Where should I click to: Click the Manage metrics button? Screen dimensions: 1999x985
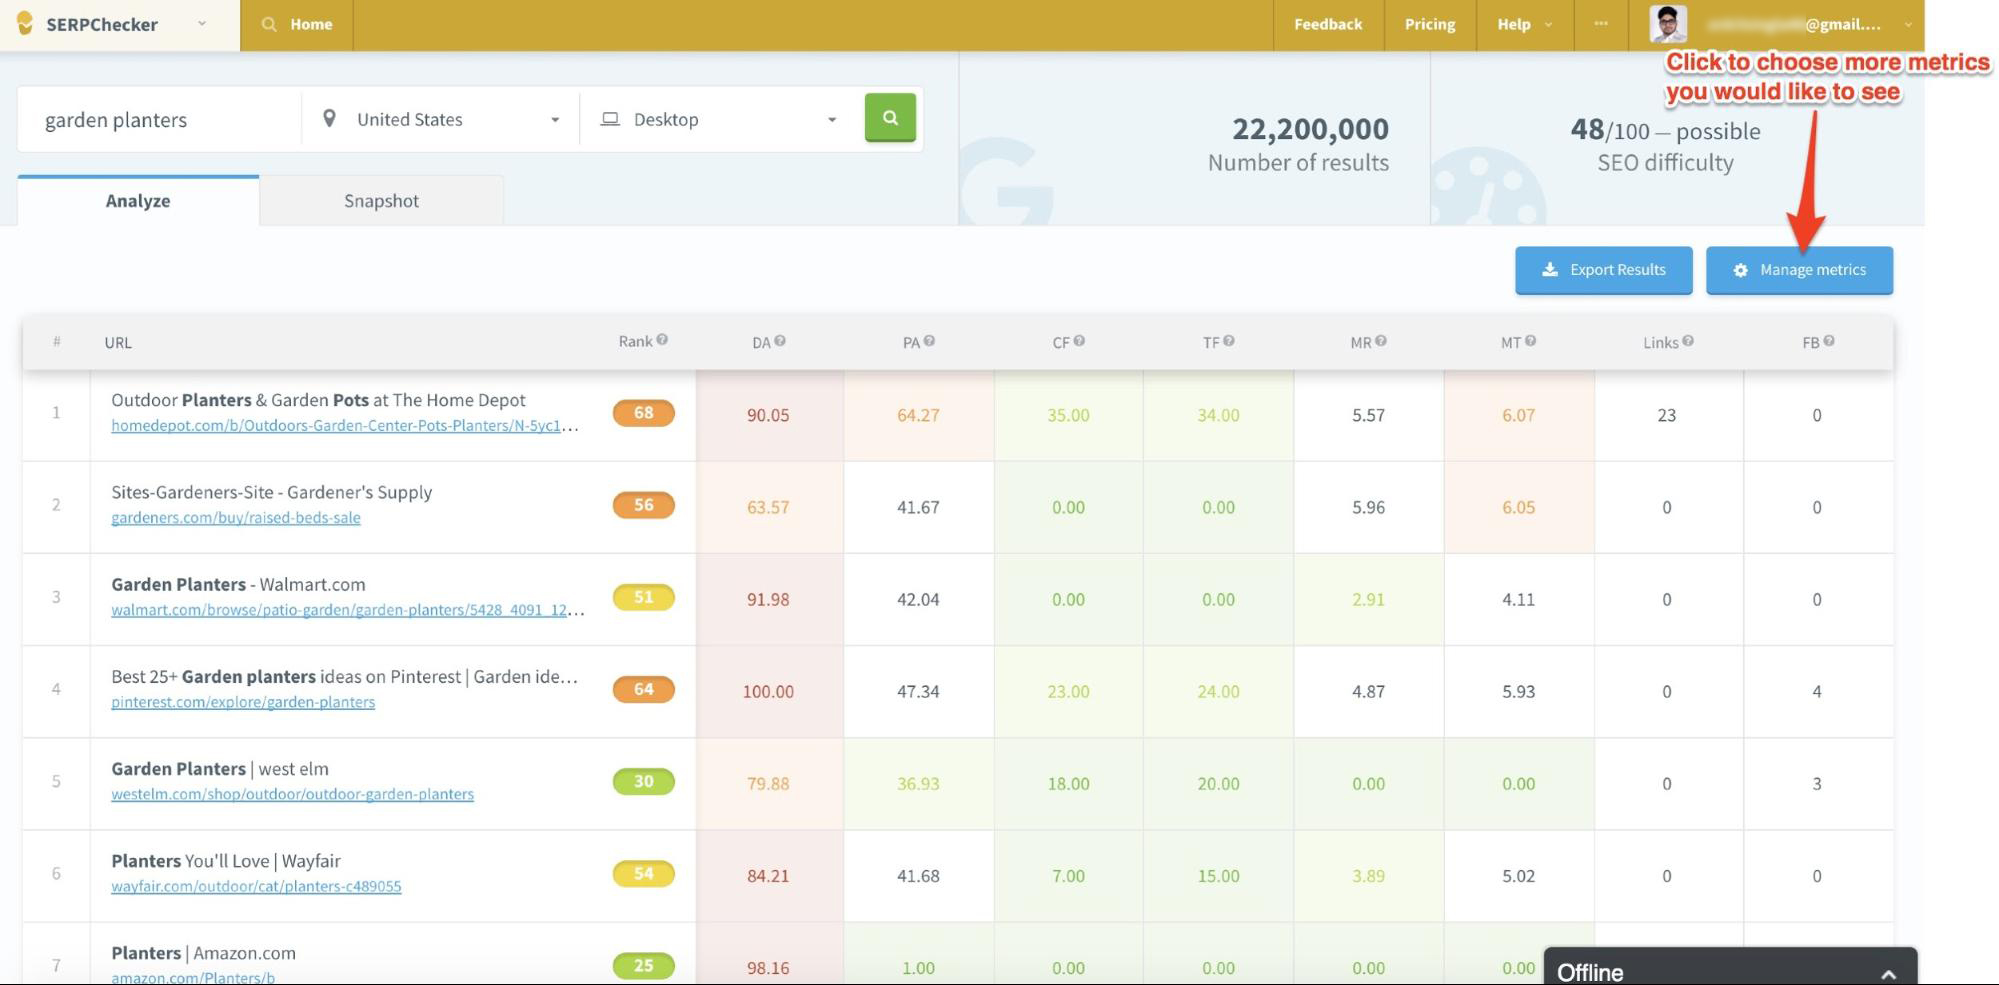point(1799,269)
